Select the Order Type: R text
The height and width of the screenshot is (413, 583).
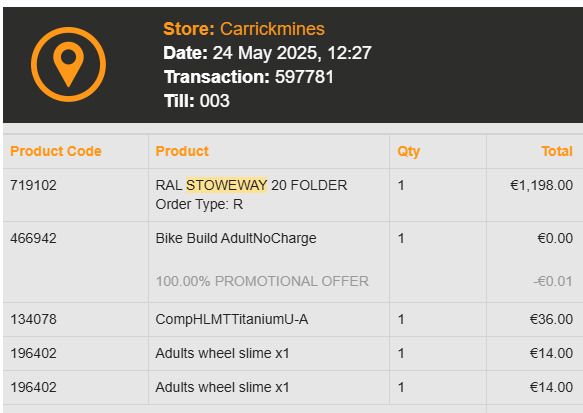tap(199, 204)
